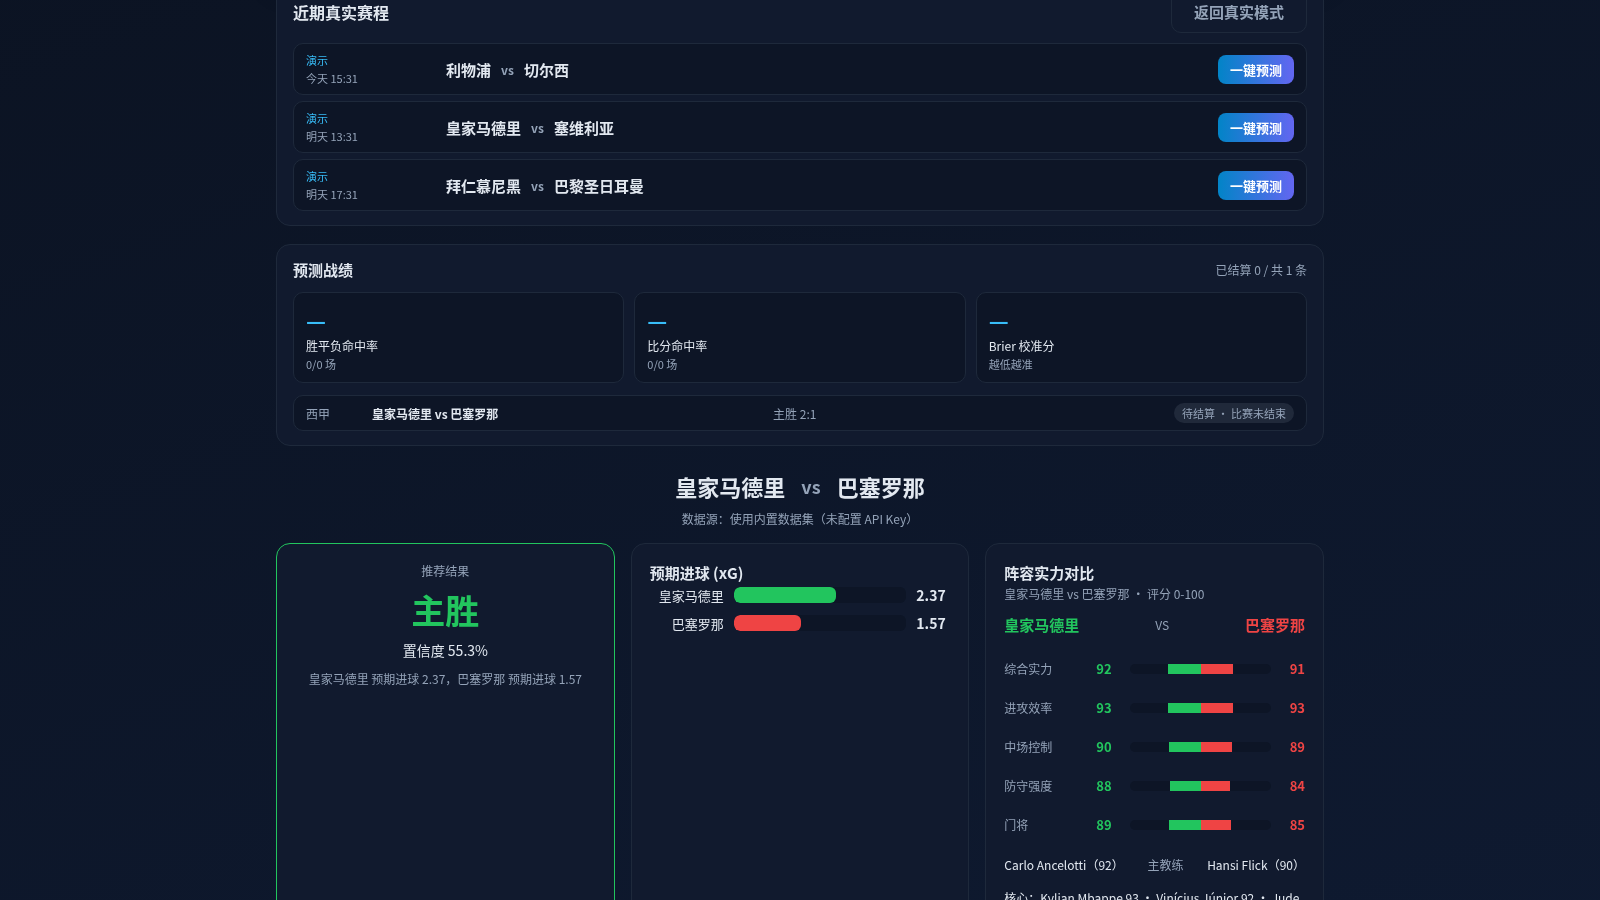Open the Brier 校准分 stats card
Image resolution: width=1600 pixels, height=900 pixels.
click(x=1141, y=337)
